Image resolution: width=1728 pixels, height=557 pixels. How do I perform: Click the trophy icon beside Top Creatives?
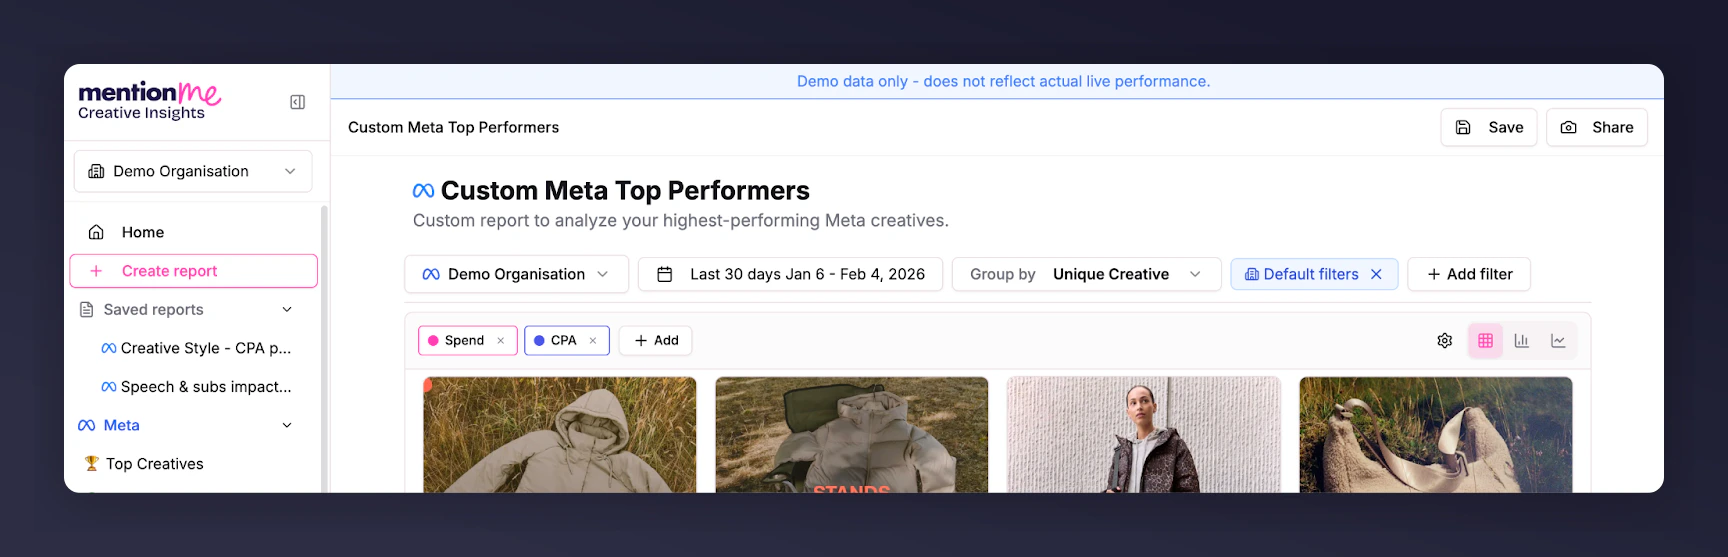tap(91, 464)
